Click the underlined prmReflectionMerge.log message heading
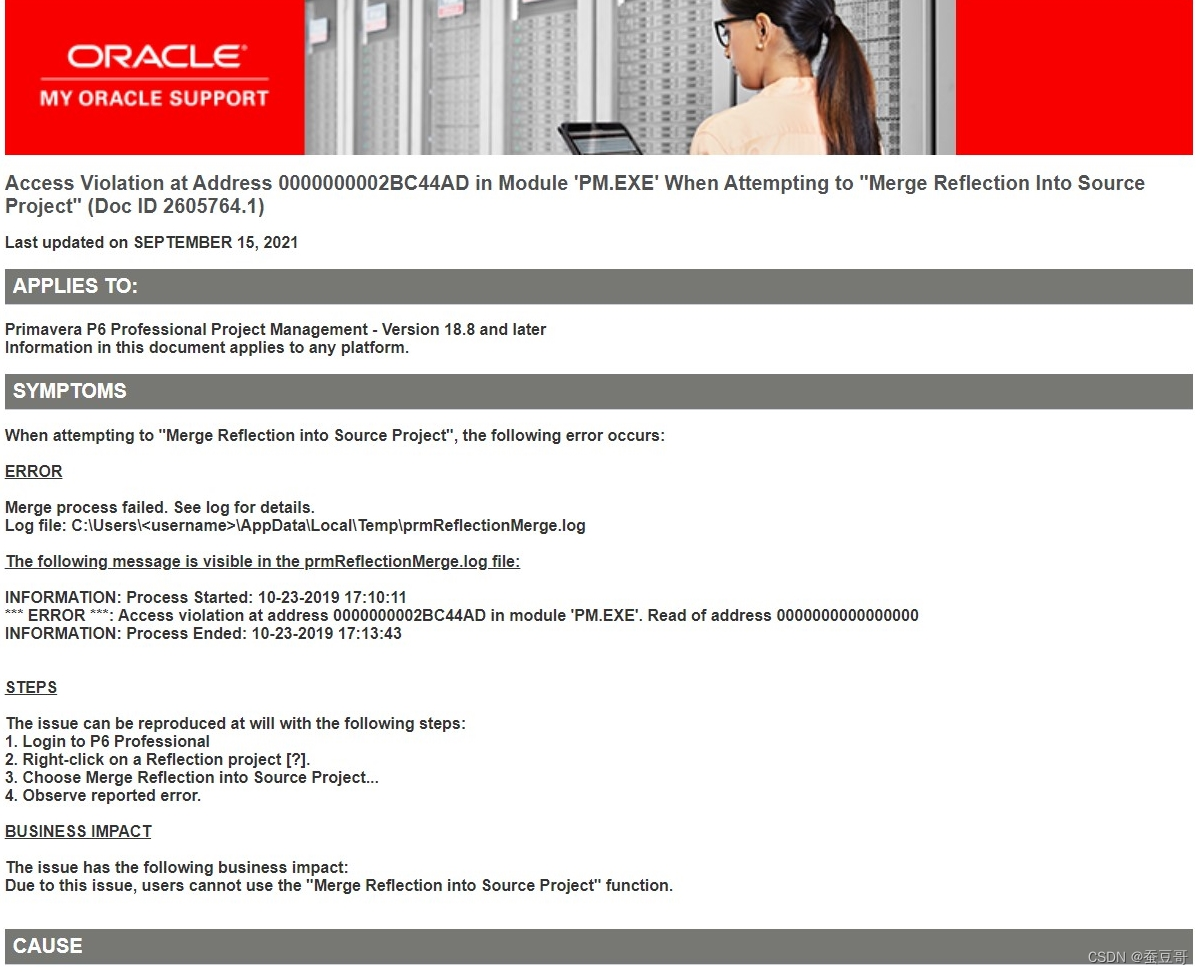The width and height of the screenshot is (1204, 974). point(263,562)
